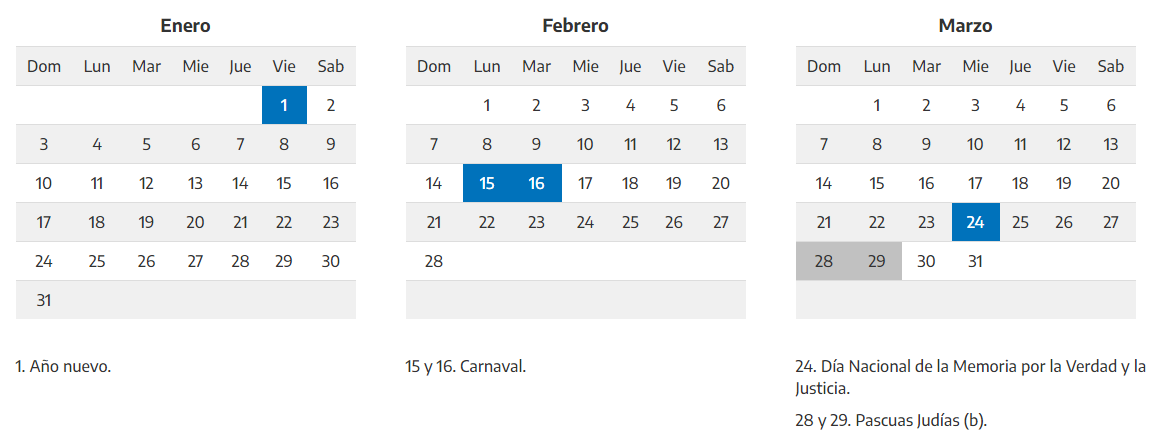This screenshot has height=435, width=1161.
Task: Click the '15 y 16. Carnaval' note
Action: (x=465, y=366)
